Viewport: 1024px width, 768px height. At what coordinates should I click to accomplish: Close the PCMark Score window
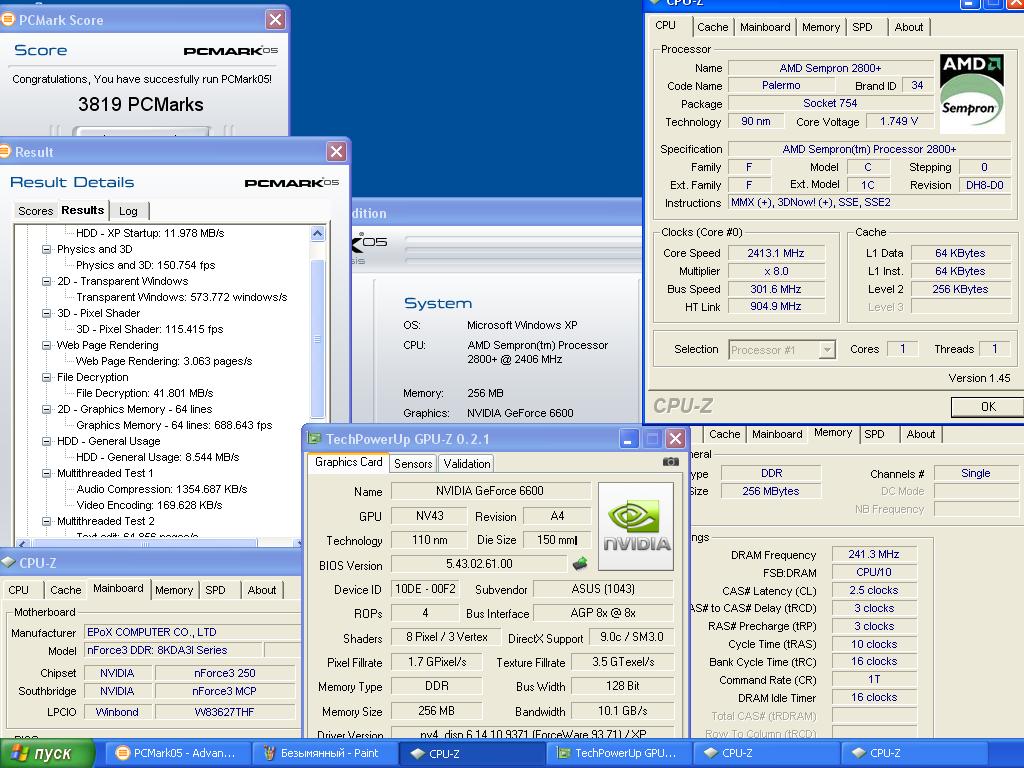click(276, 20)
